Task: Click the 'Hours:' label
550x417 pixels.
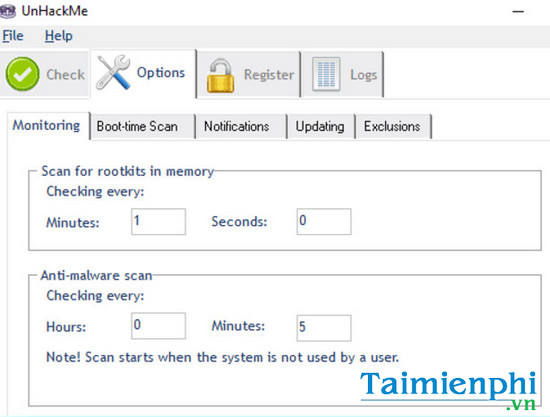Action: tap(66, 327)
